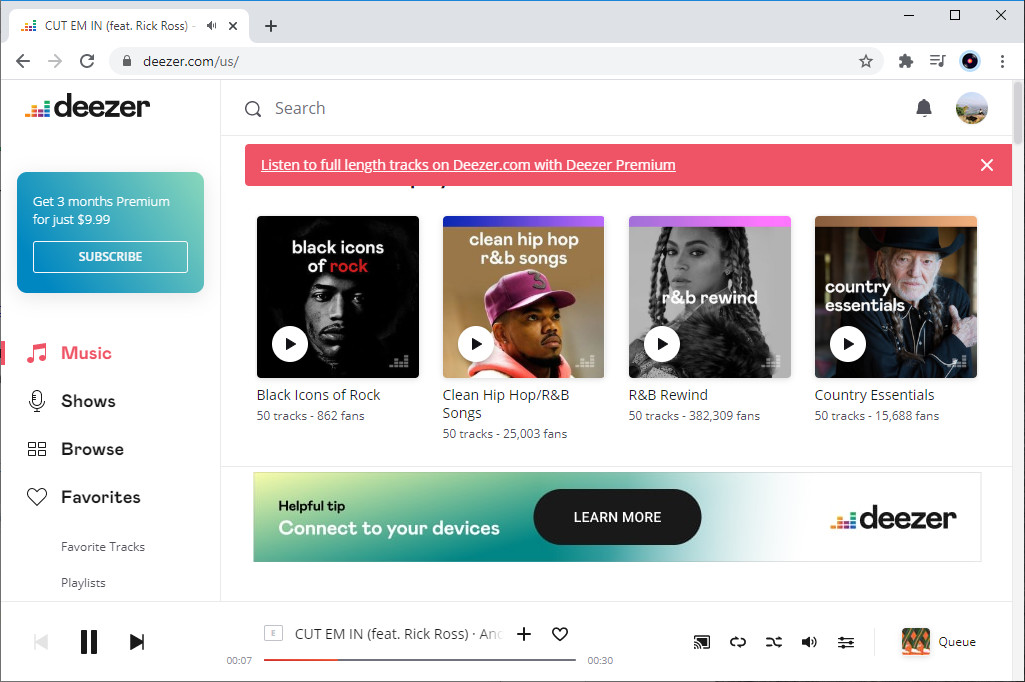Viewport: 1025px width, 682px height.
Task: Toggle shuffle mode
Action: point(773,642)
